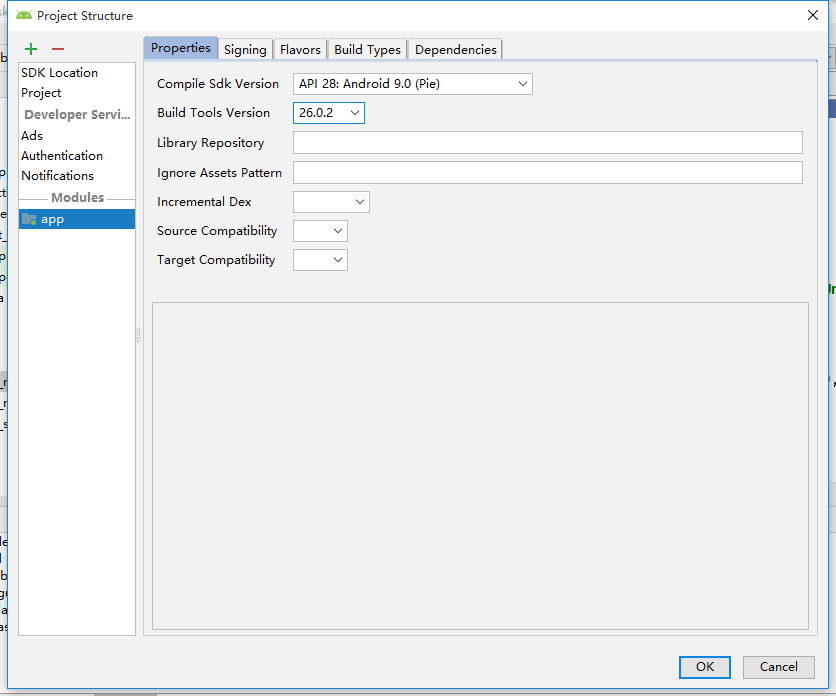836x696 pixels.
Task: Switch to the Flavors tab
Action: tap(299, 48)
